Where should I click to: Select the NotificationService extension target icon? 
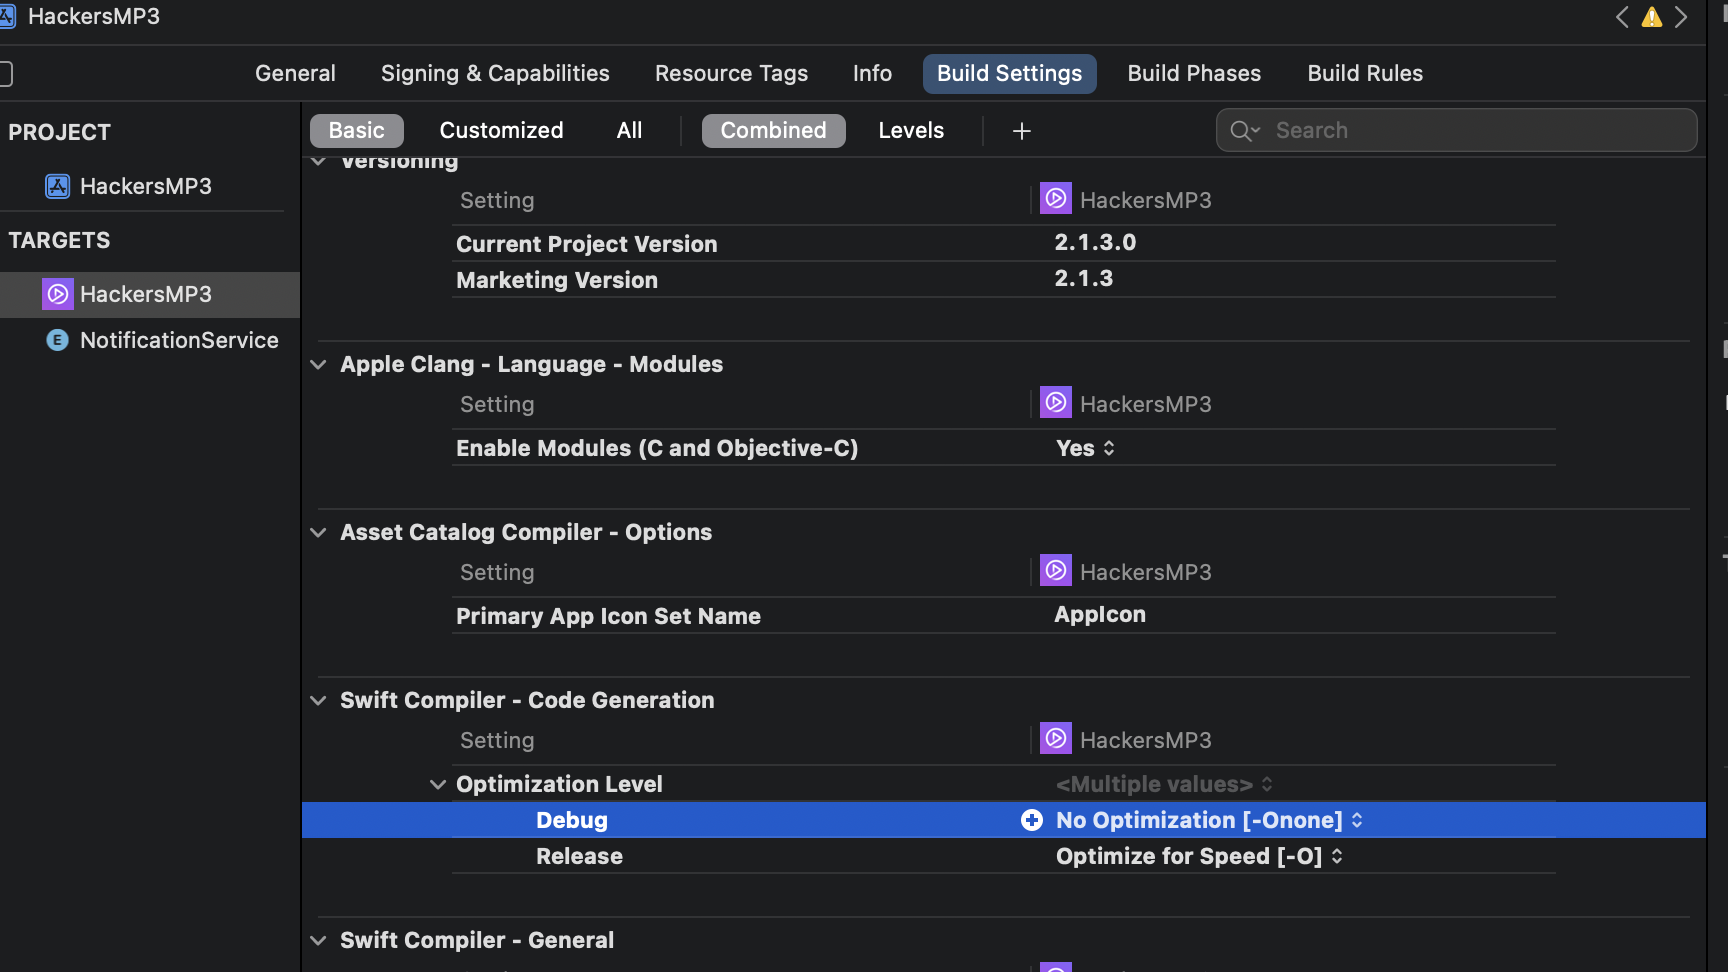click(58, 340)
